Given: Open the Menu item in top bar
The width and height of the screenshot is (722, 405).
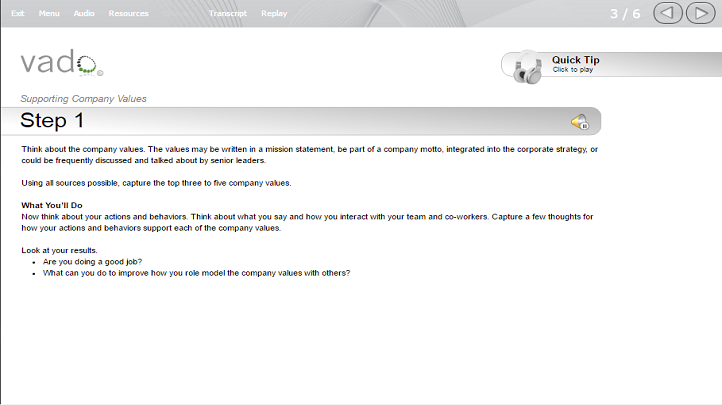Looking at the screenshot, I should pos(49,13).
